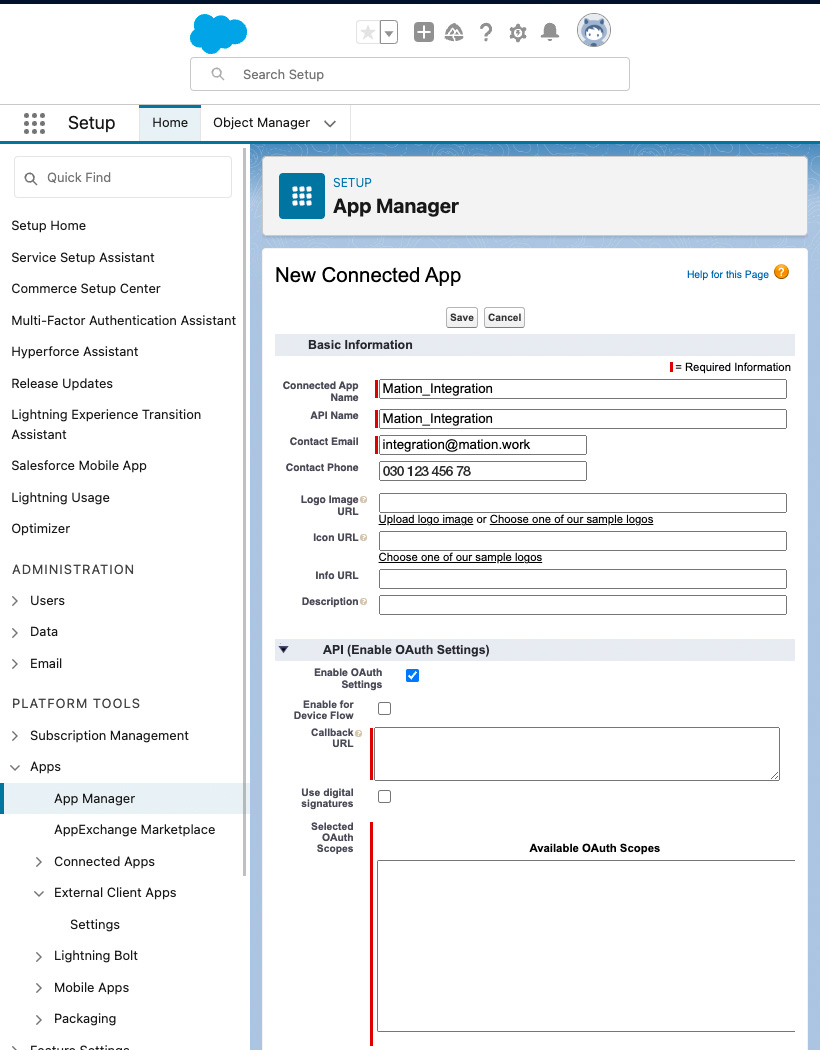The image size is (820, 1050).
Task: Open the App Launcher grid icon
Action: pos(34,123)
